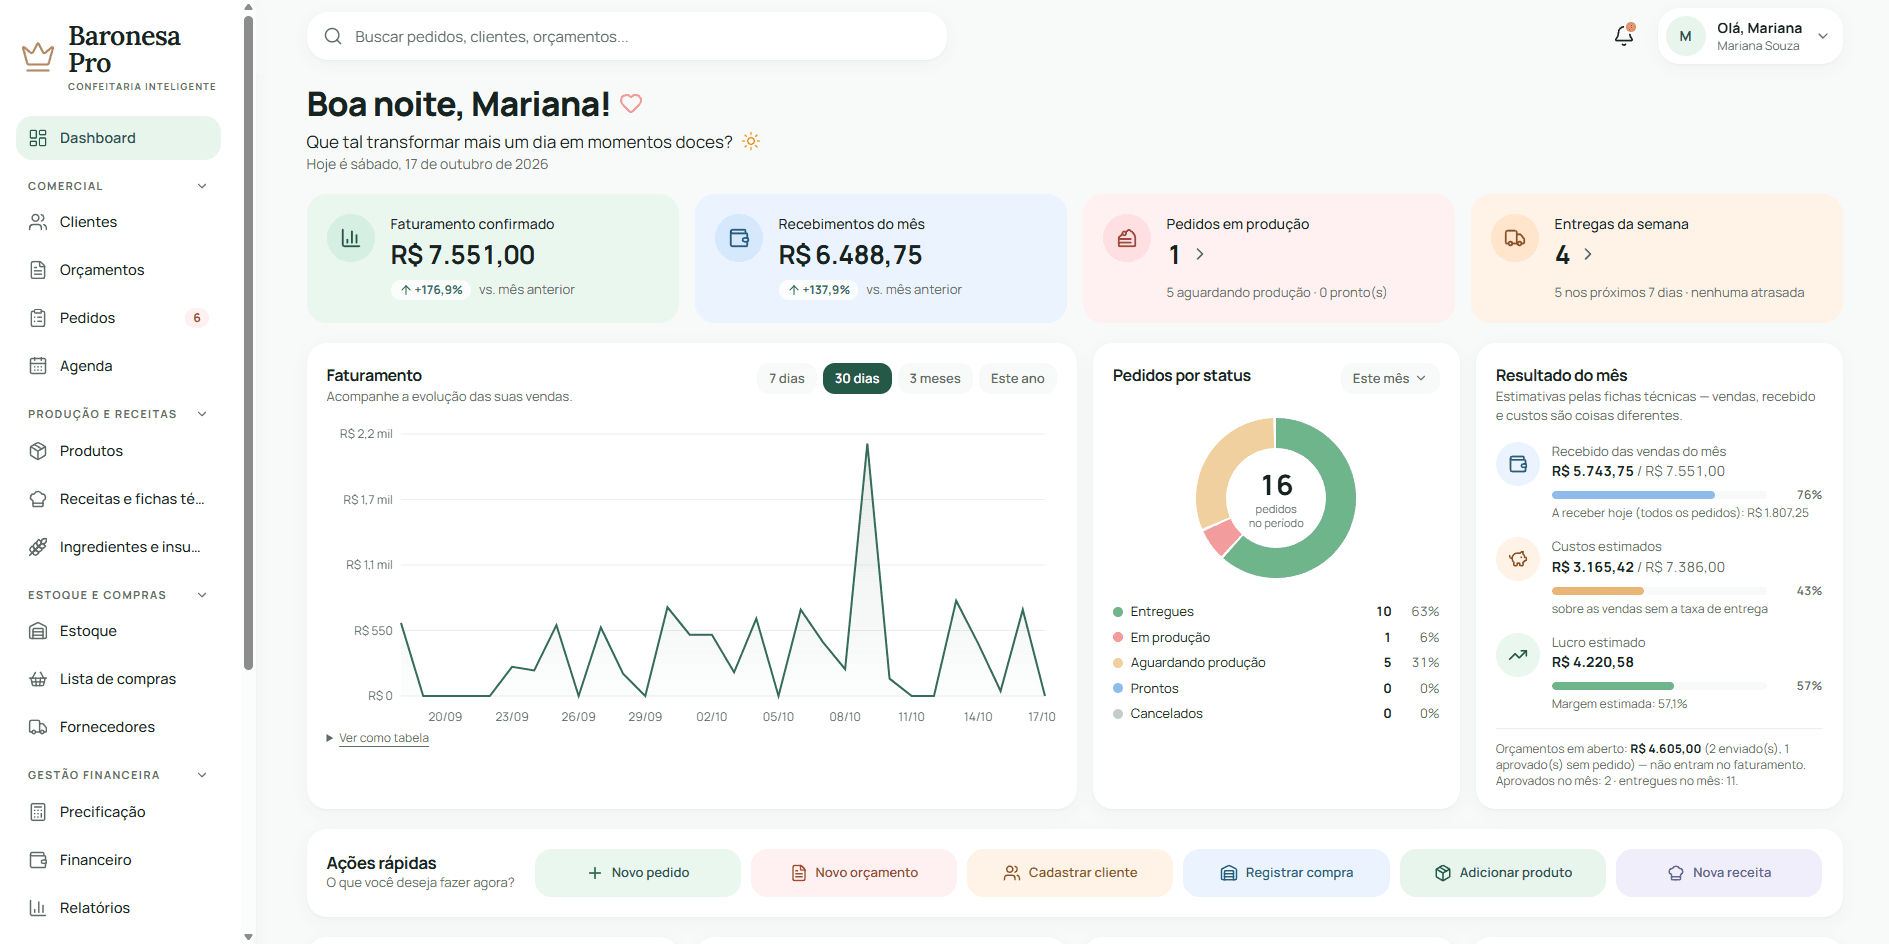The width and height of the screenshot is (1889, 944).
Task: Show Este ano in Faturamento chart
Action: 1018,378
